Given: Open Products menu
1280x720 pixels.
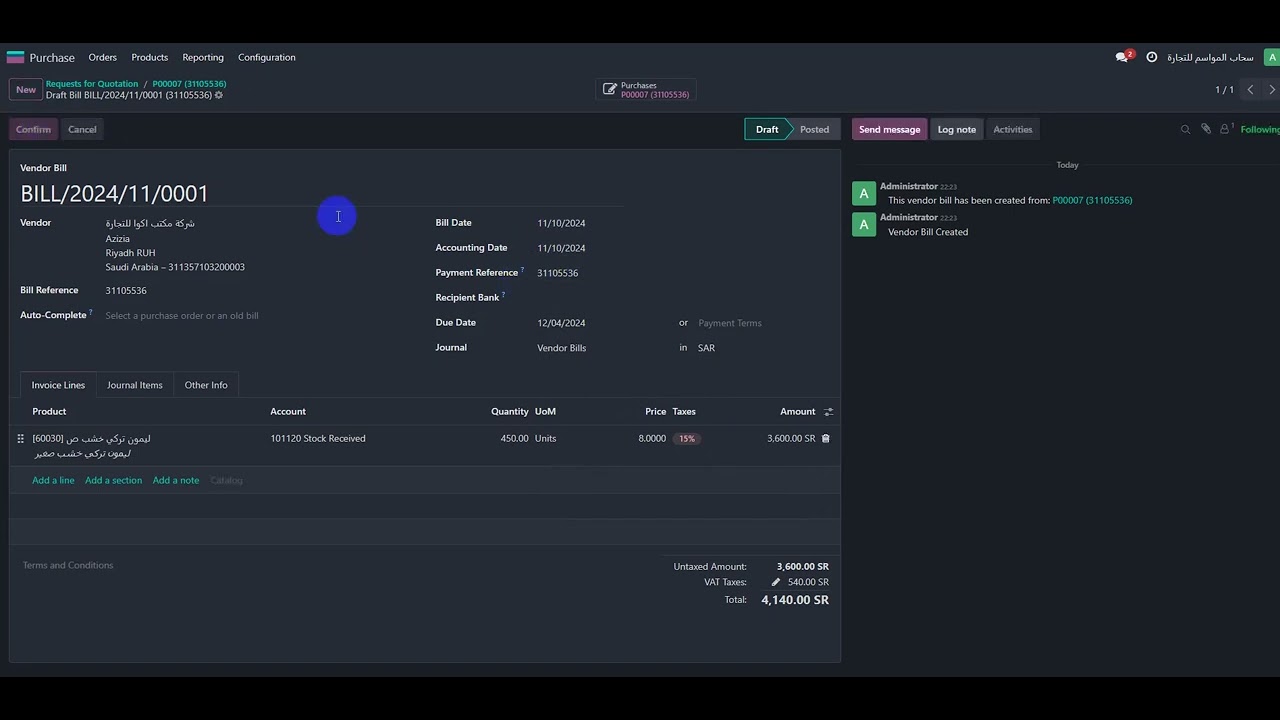Looking at the screenshot, I should pyautogui.click(x=149, y=57).
